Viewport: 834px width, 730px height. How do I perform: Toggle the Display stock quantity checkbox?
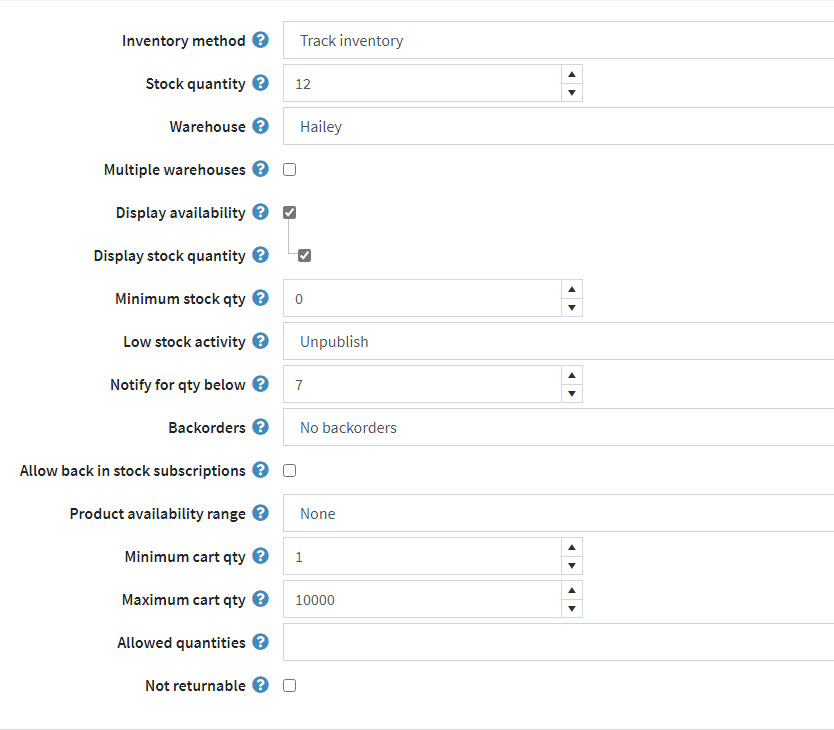coord(305,255)
